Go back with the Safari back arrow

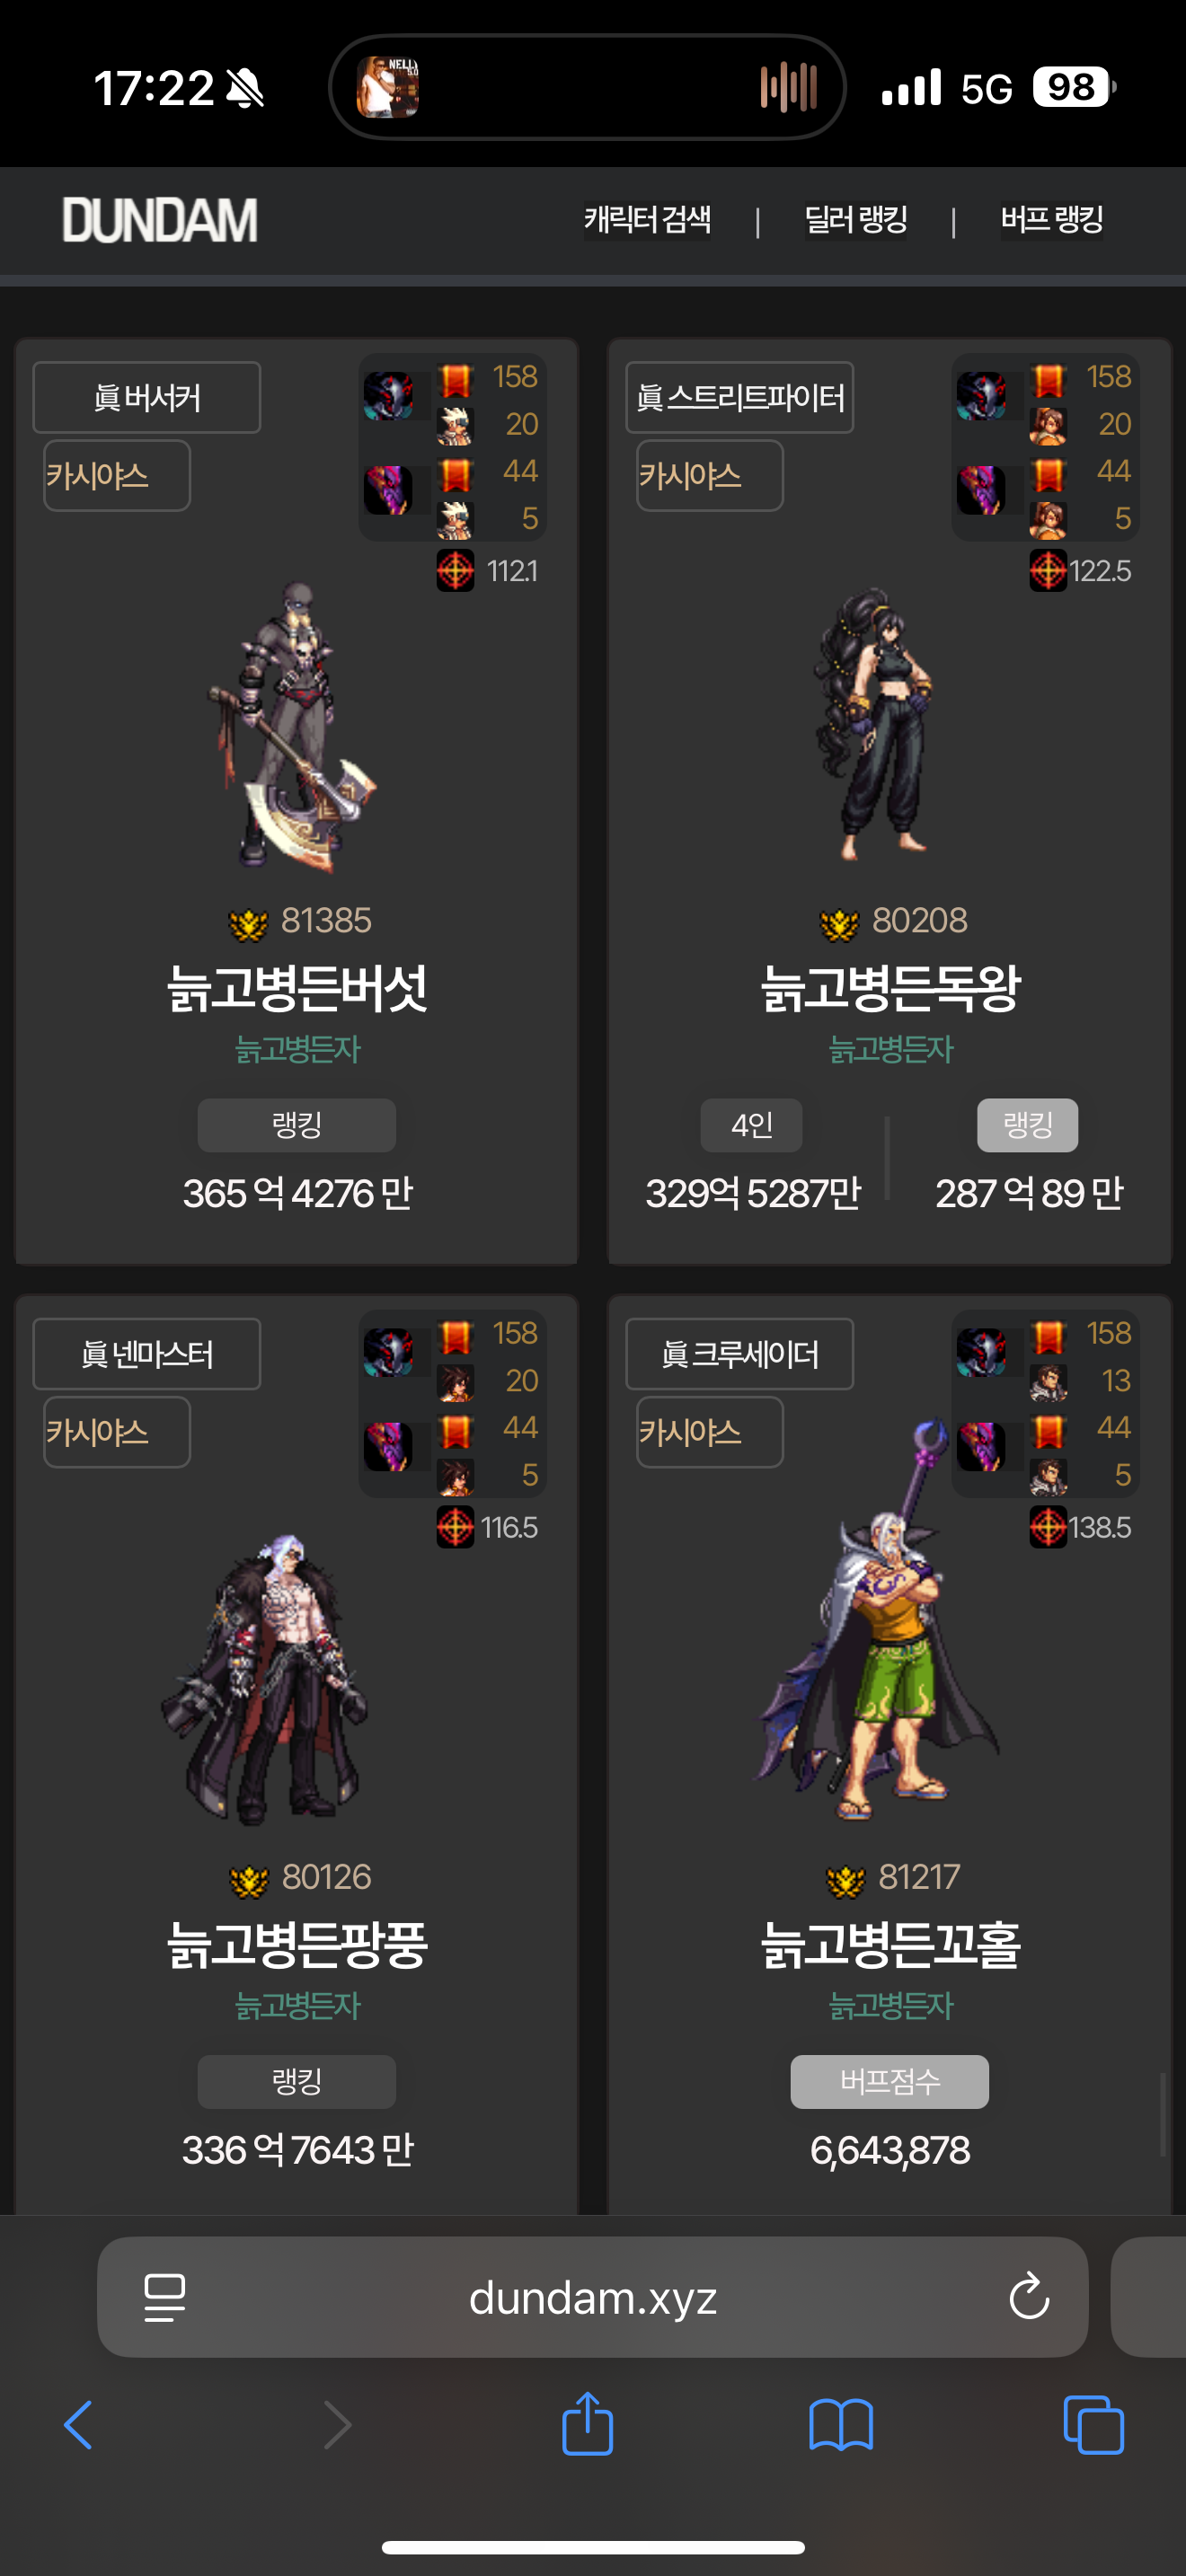[78, 2425]
